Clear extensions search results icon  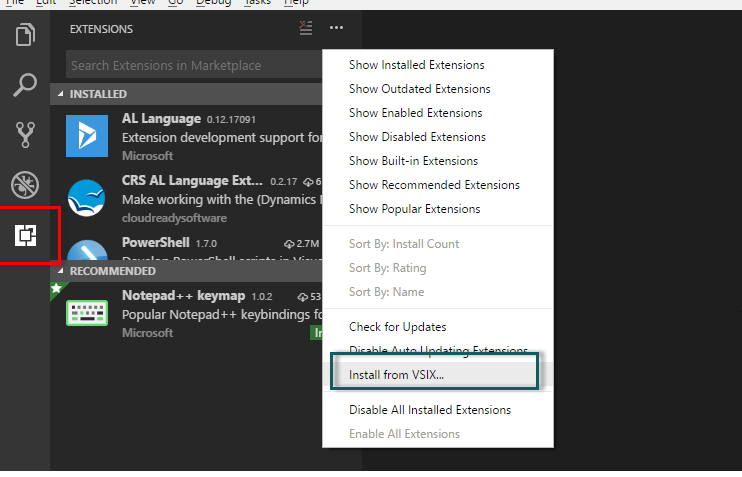pos(306,28)
